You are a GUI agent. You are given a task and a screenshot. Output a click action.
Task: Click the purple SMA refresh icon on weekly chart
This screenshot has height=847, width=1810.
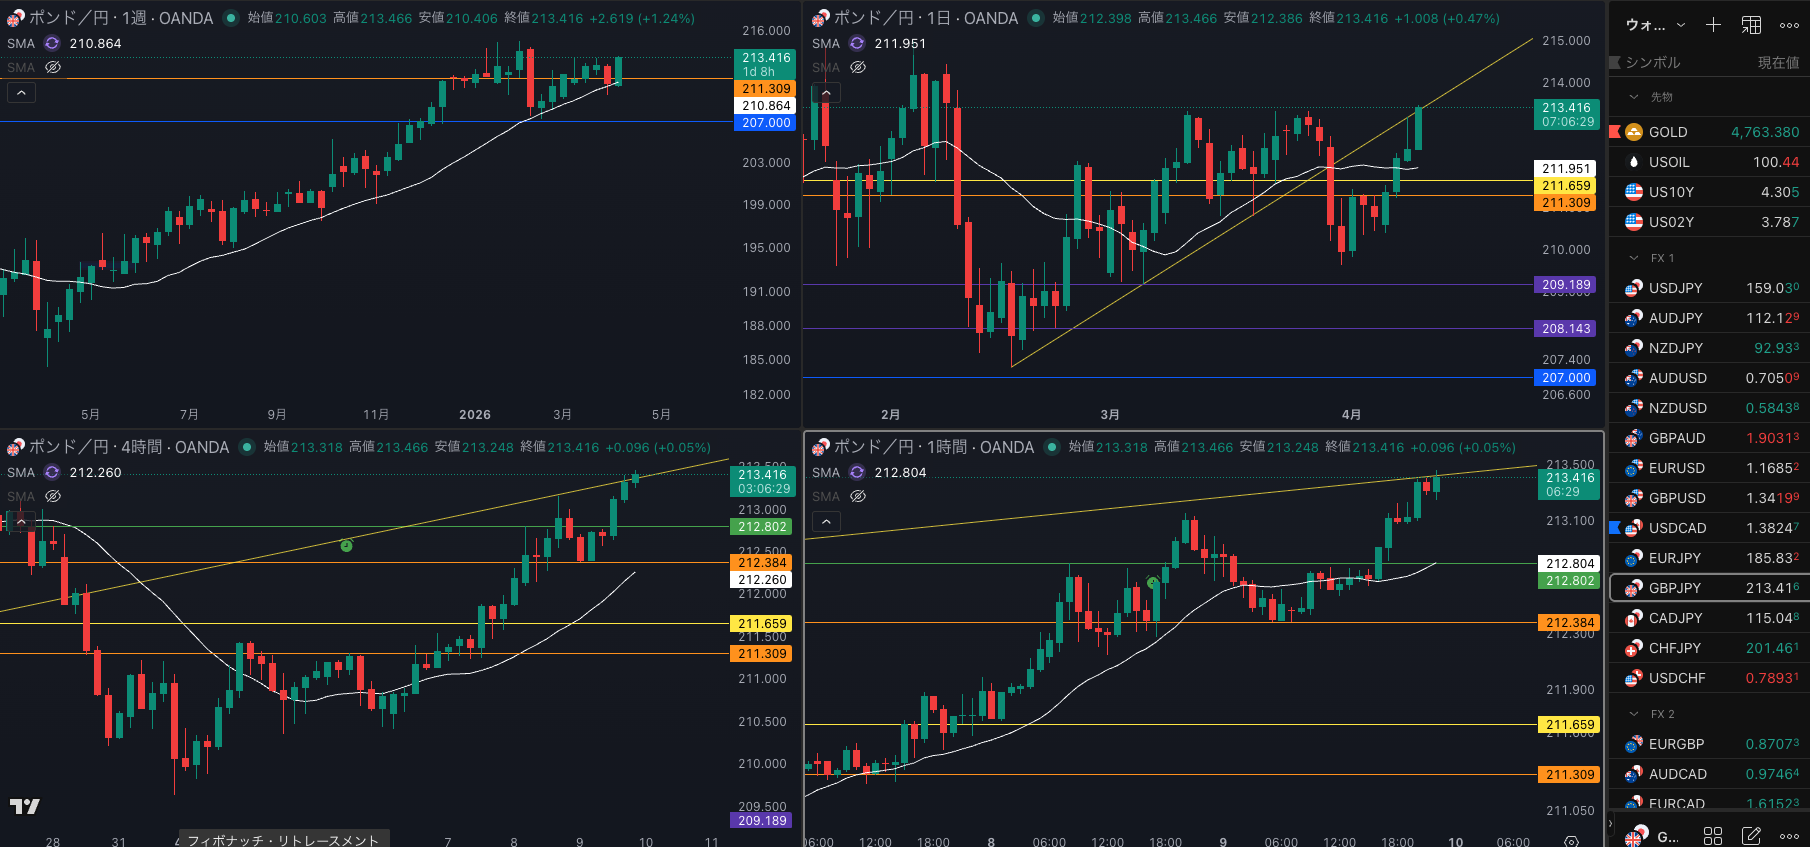click(52, 43)
